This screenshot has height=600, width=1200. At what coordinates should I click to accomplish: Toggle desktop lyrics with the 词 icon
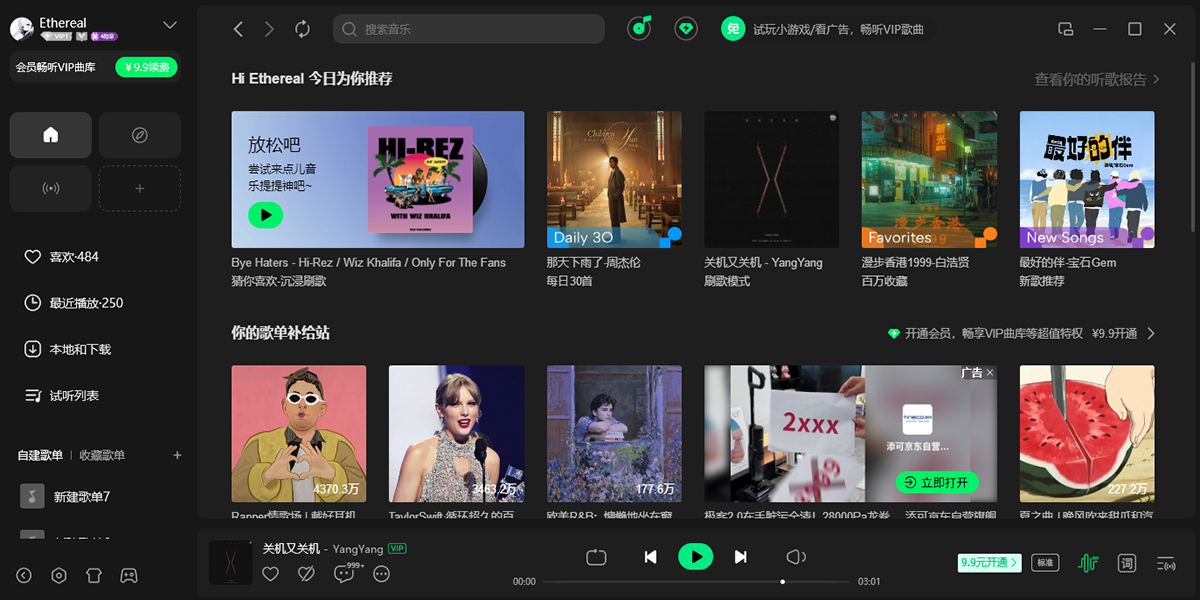1127,563
